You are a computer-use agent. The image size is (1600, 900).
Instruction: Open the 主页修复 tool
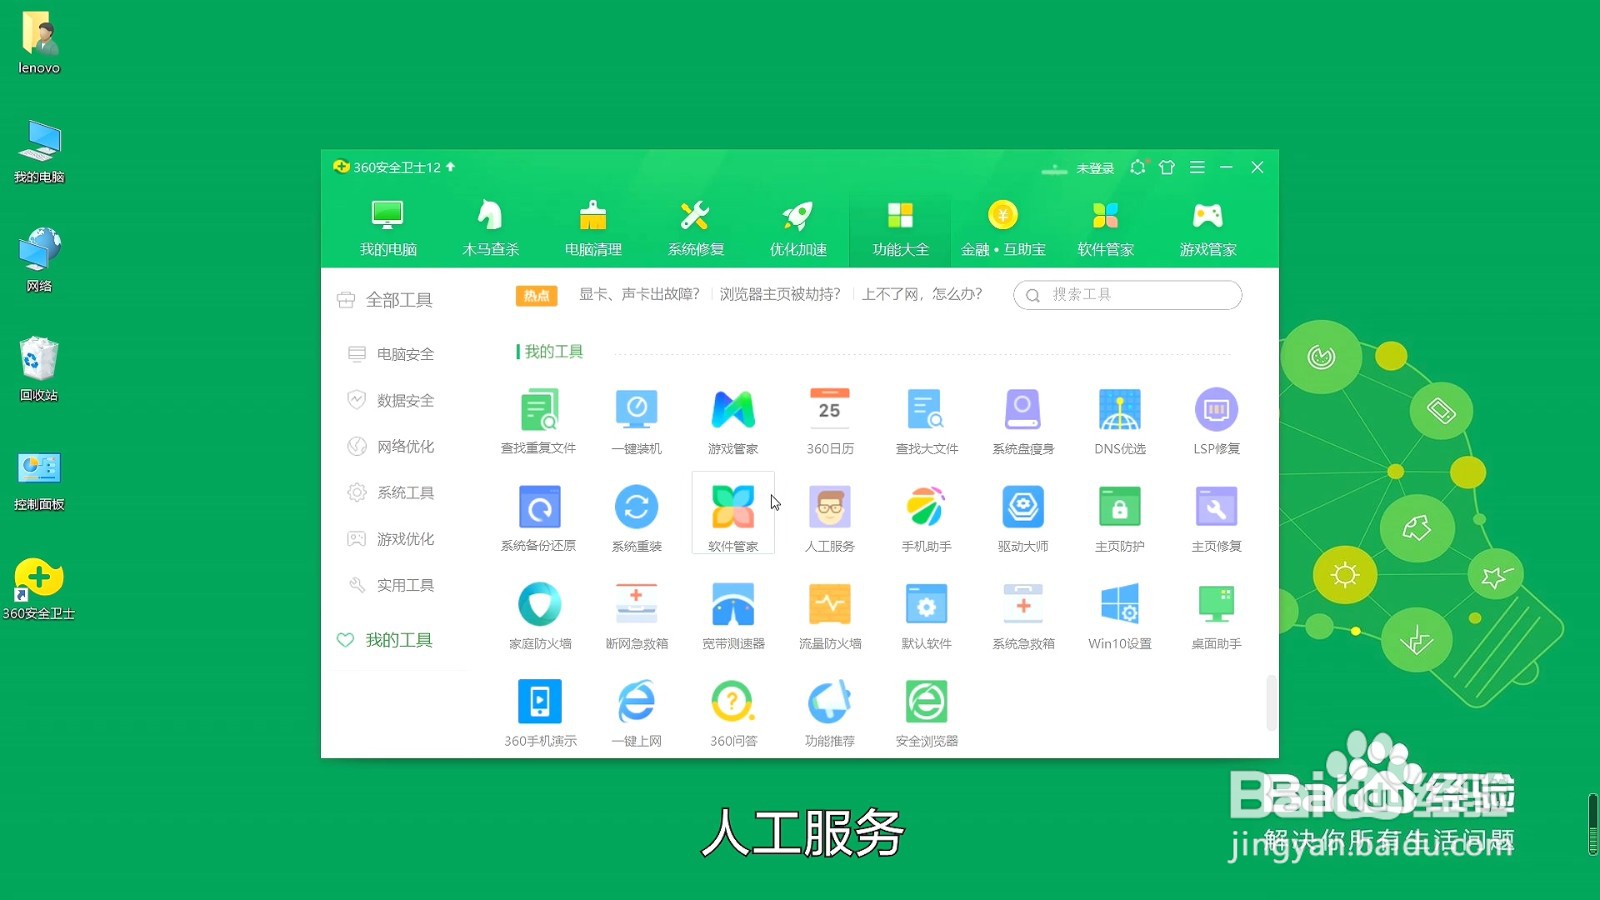click(1216, 518)
